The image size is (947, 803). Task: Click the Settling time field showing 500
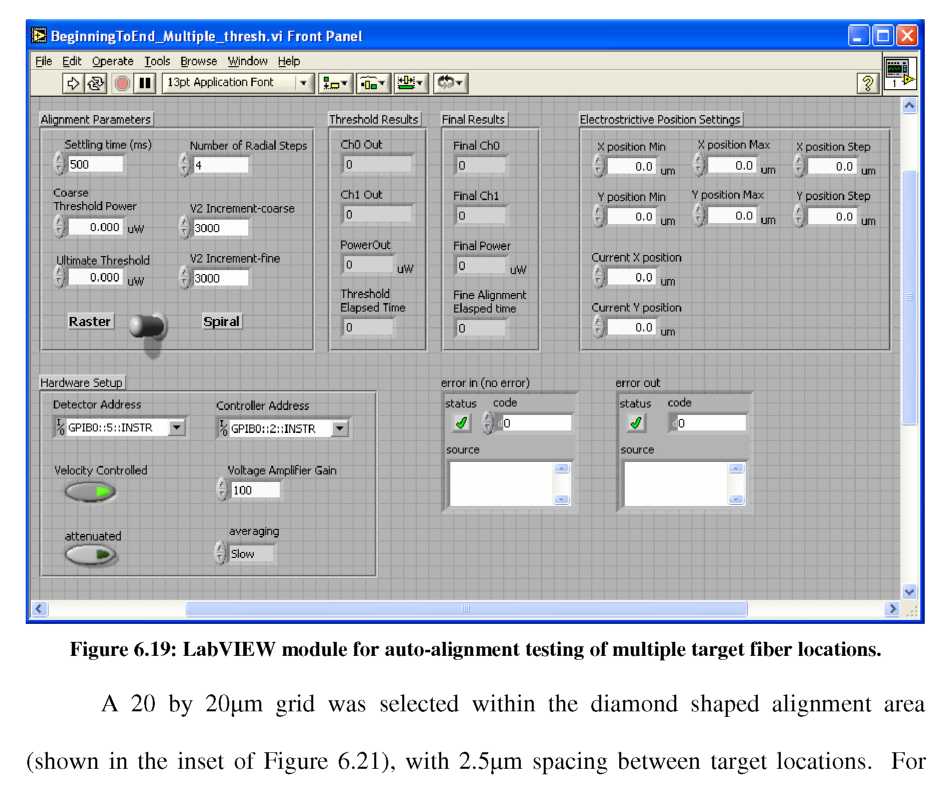[95, 164]
